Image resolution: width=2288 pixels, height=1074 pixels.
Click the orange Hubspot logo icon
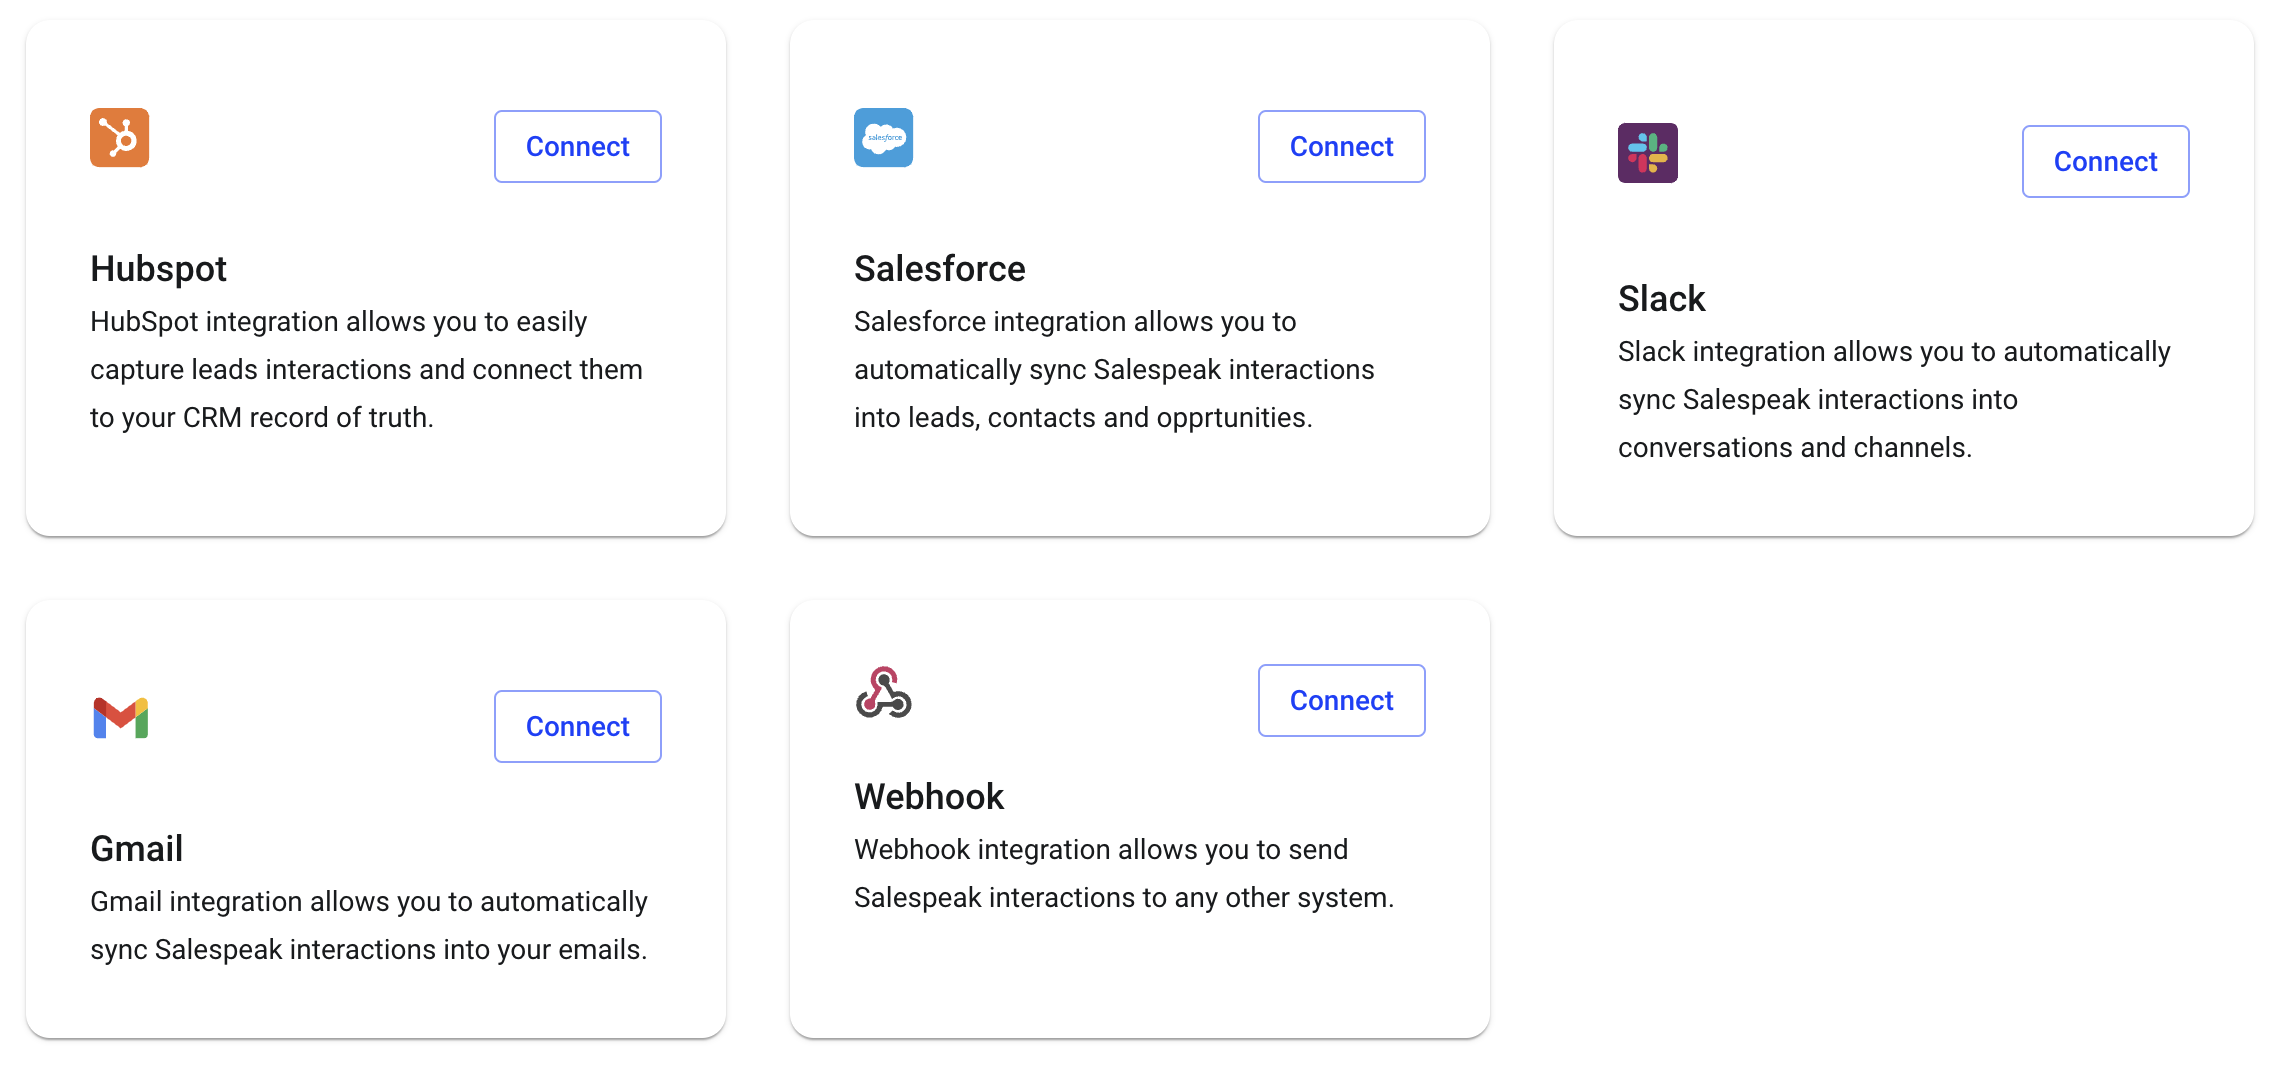119,138
